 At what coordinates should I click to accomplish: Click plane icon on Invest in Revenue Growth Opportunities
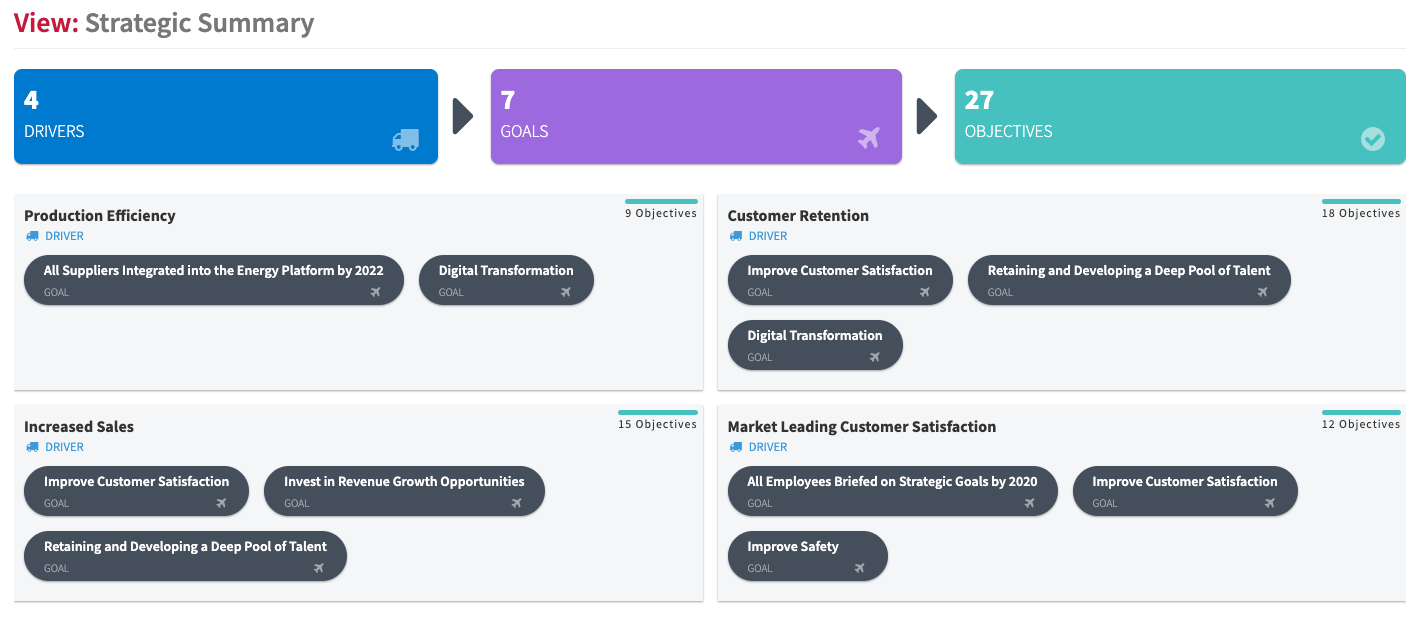point(517,503)
